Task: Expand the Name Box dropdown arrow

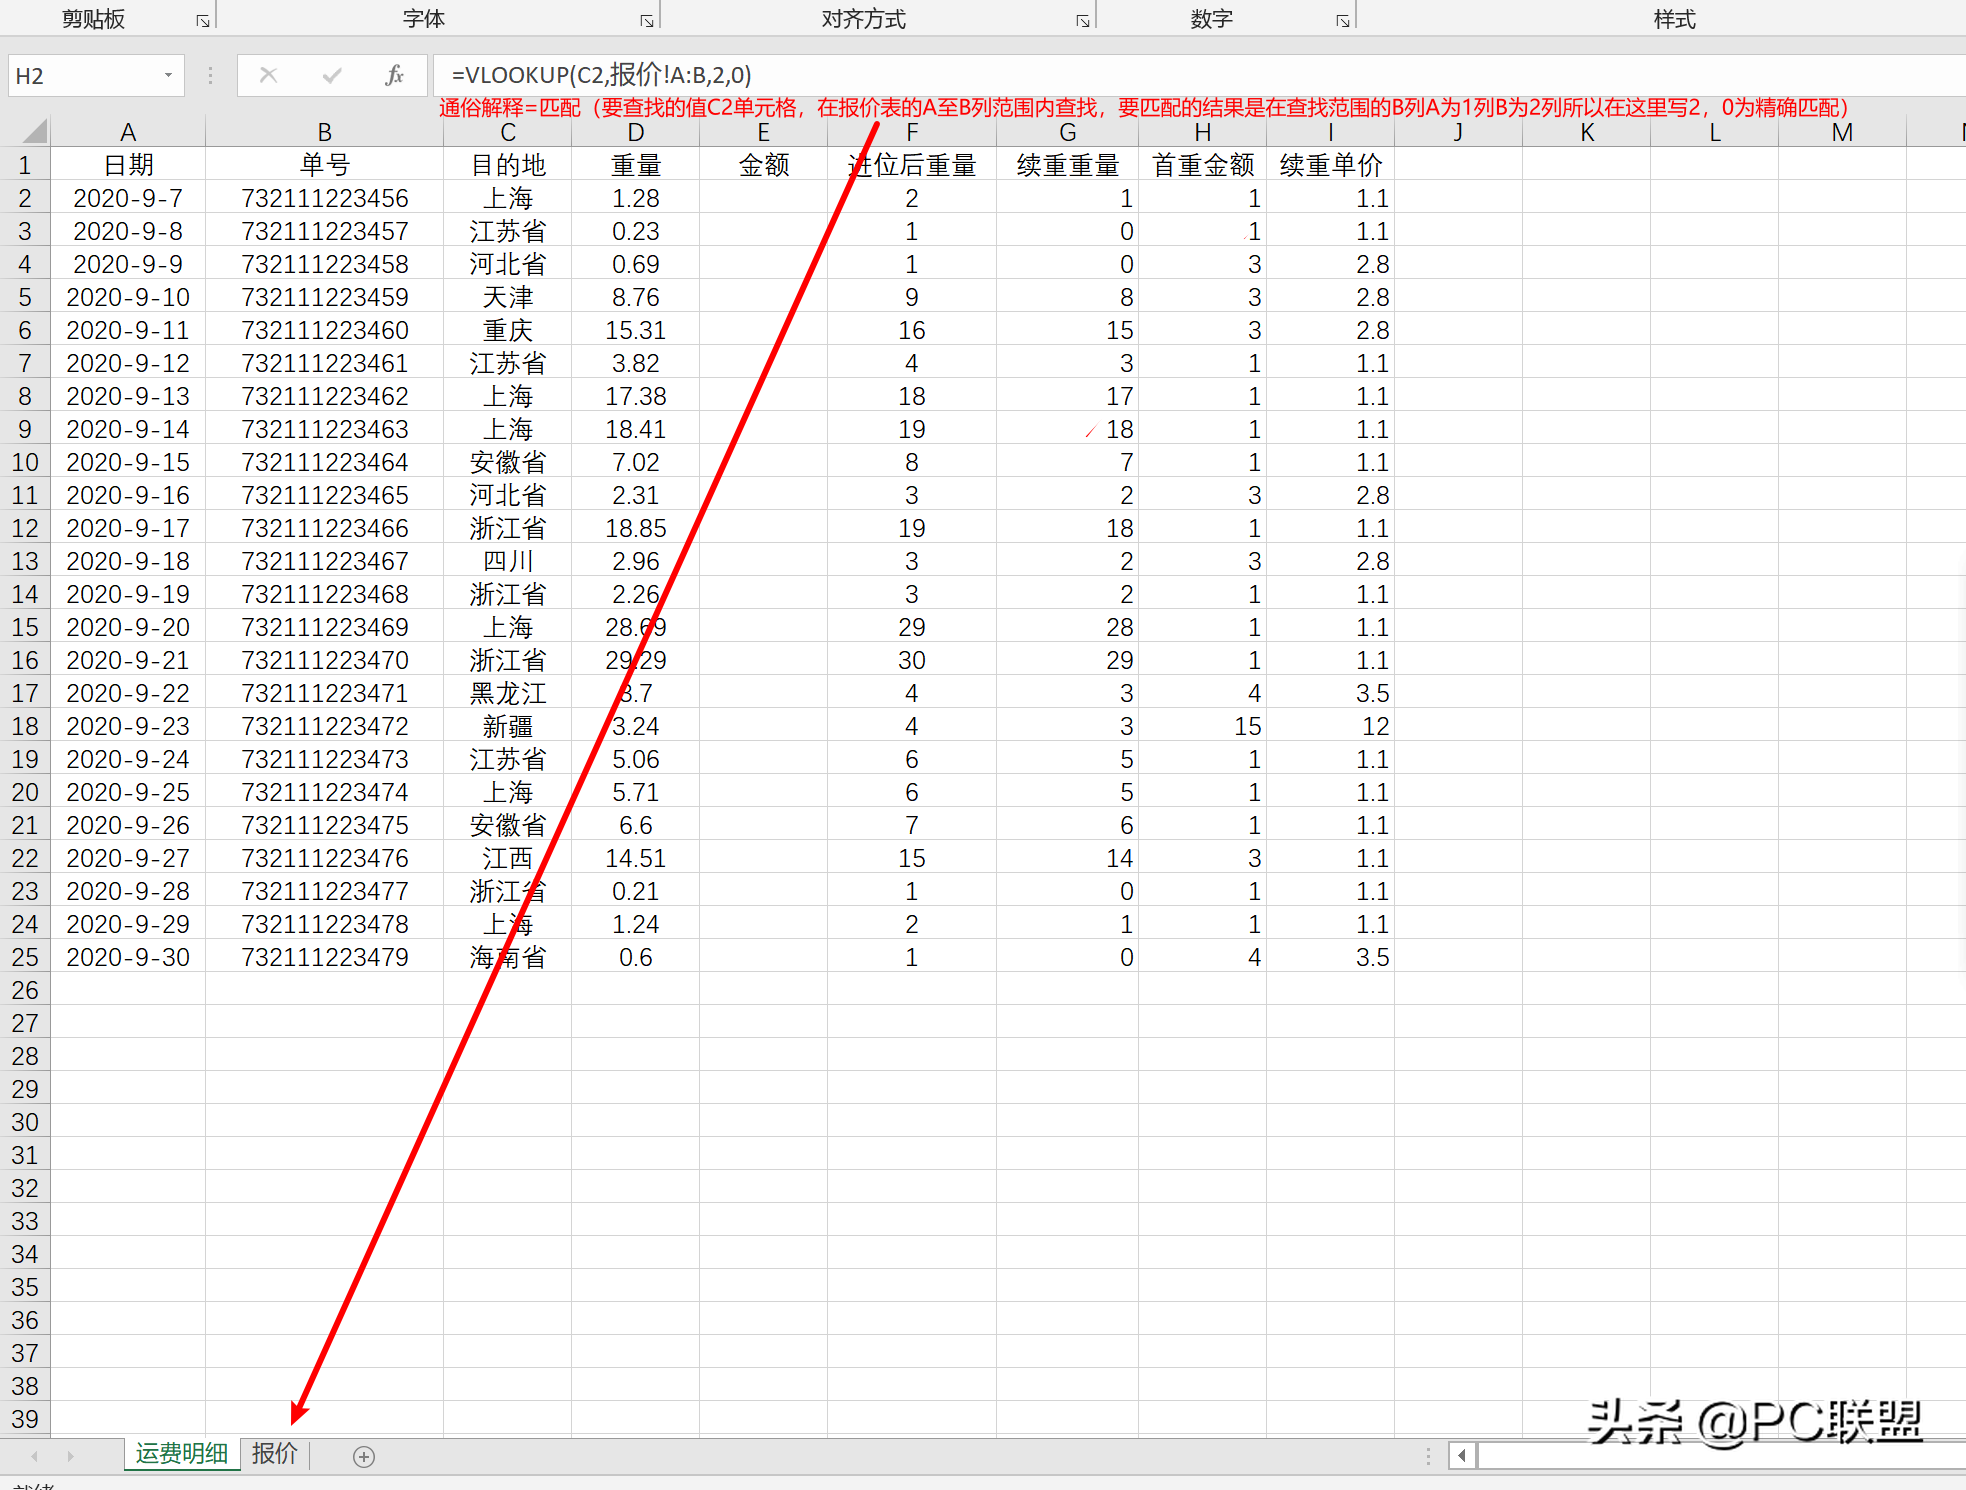Action: [x=168, y=75]
